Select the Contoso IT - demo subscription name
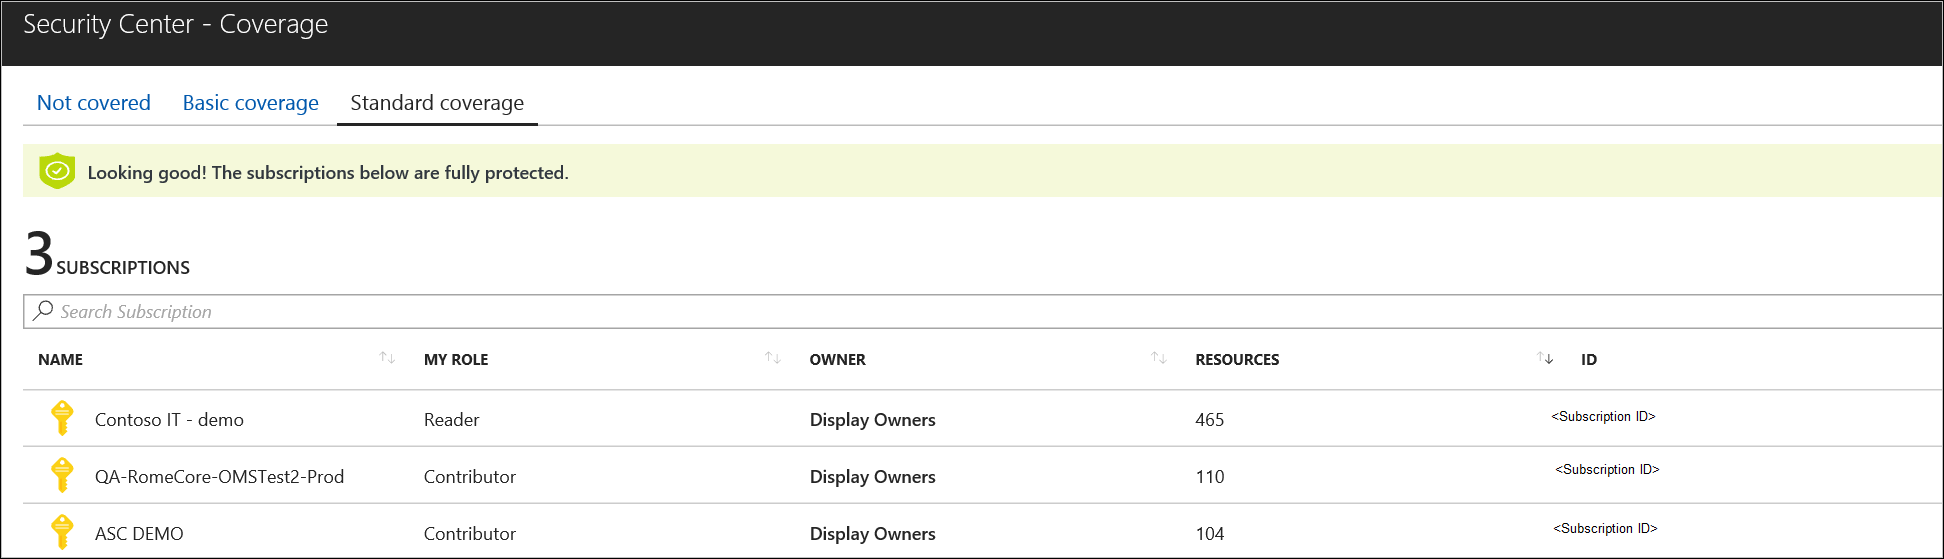The width and height of the screenshot is (1944, 559). tap(169, 420)
